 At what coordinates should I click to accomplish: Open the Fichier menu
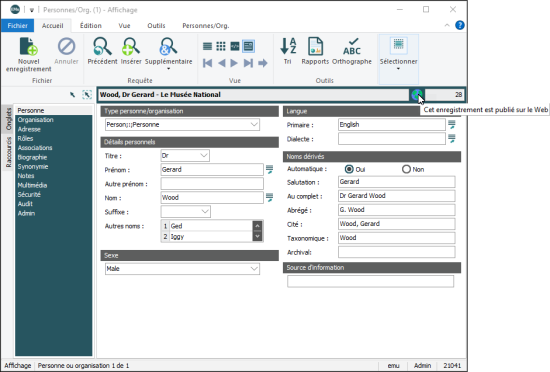point(18,26)
